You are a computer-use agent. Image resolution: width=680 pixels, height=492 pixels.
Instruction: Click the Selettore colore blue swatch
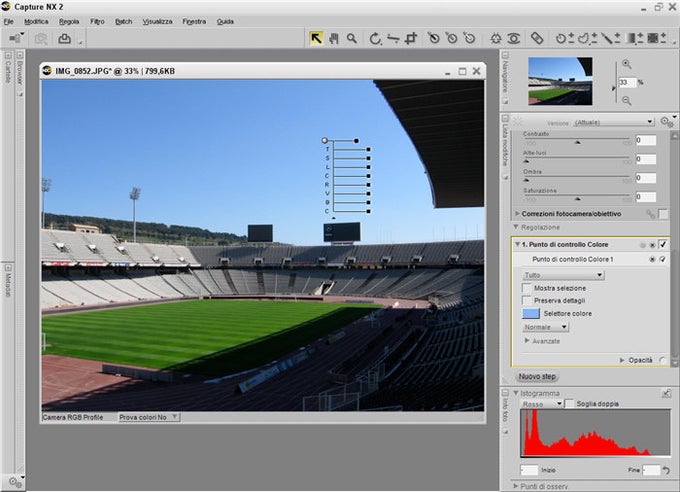click(x=531, y=313)
